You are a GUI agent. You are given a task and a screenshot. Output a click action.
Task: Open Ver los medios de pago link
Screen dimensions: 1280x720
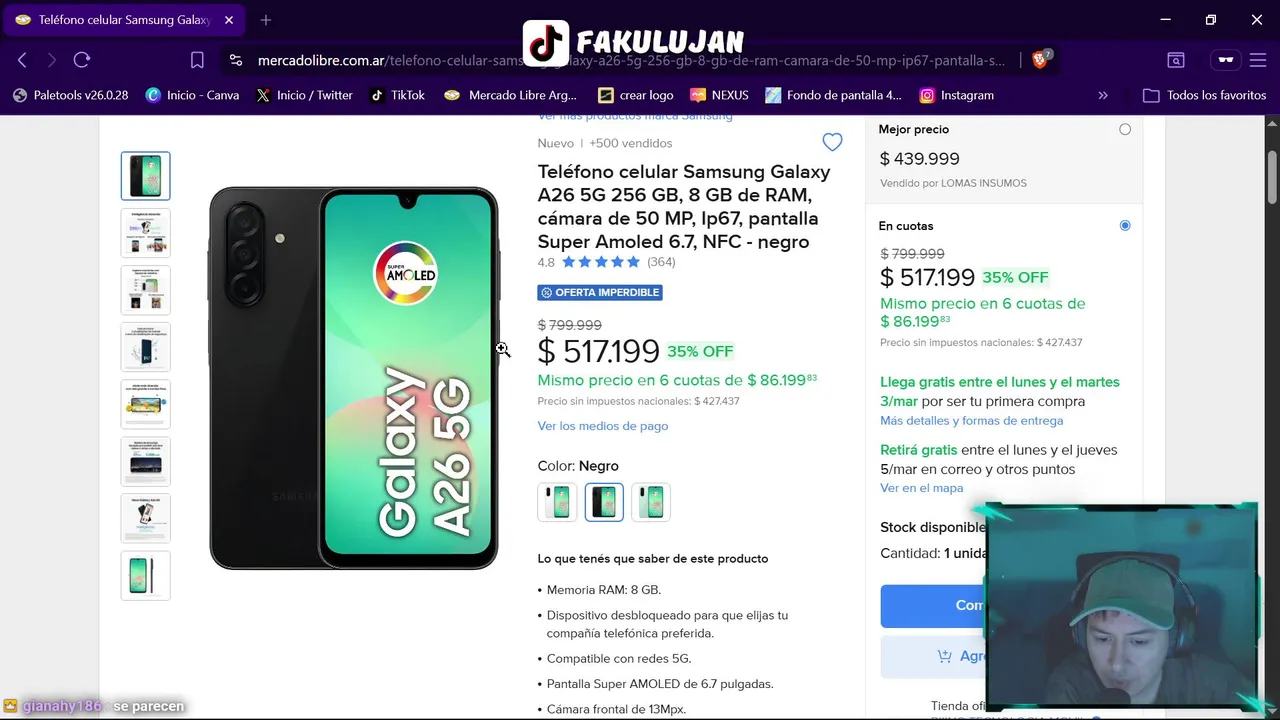(x=603, y=426)
